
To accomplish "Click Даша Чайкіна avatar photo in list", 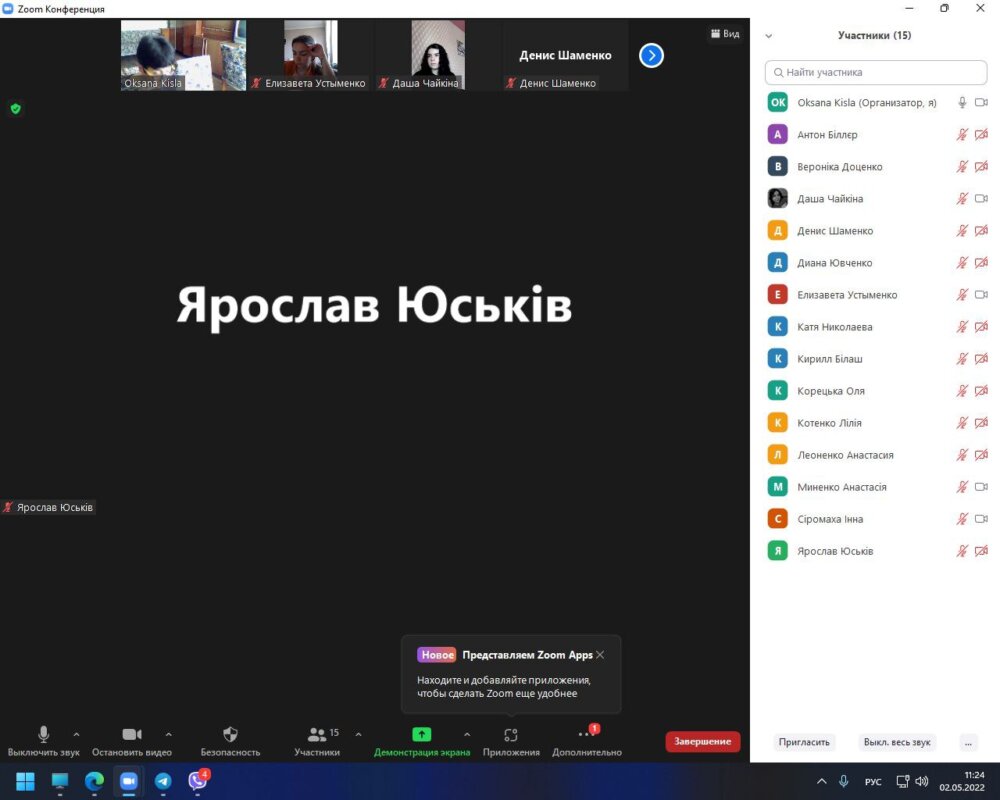I will click(x=777, y=198).
